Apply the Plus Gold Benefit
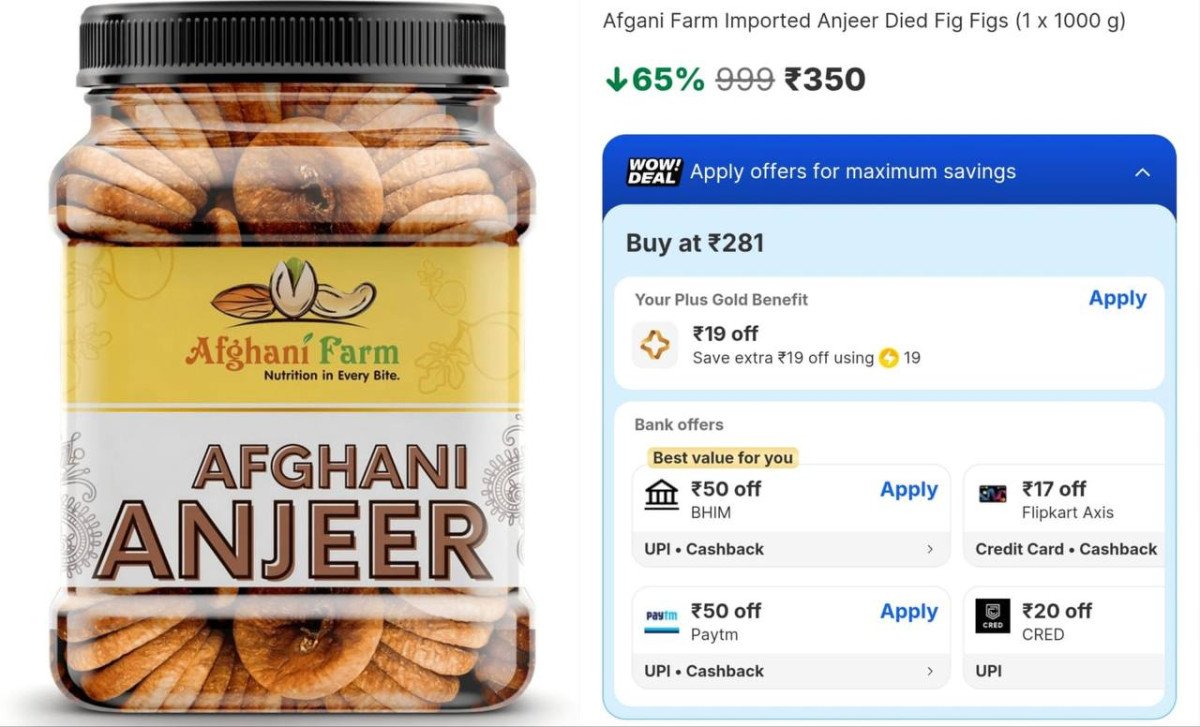1200x727 pixels. (x=1117, y=298)
